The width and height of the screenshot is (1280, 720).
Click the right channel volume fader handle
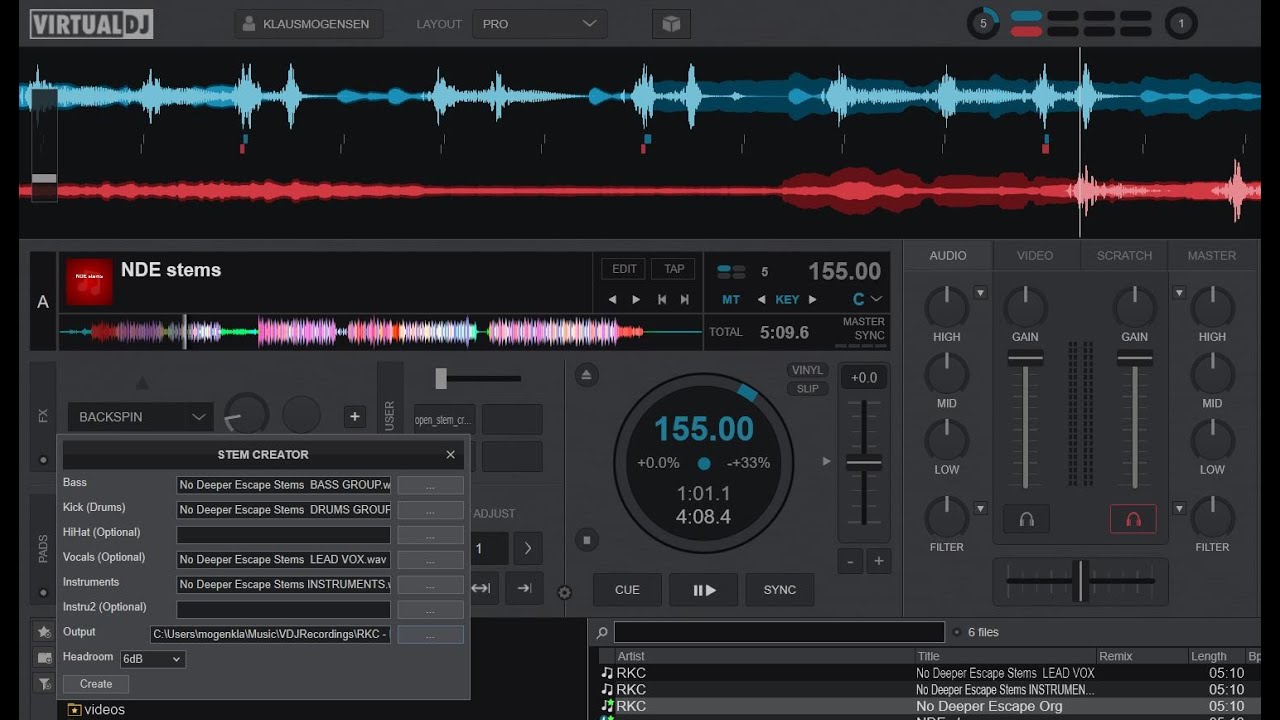[x=1134, y=358]
